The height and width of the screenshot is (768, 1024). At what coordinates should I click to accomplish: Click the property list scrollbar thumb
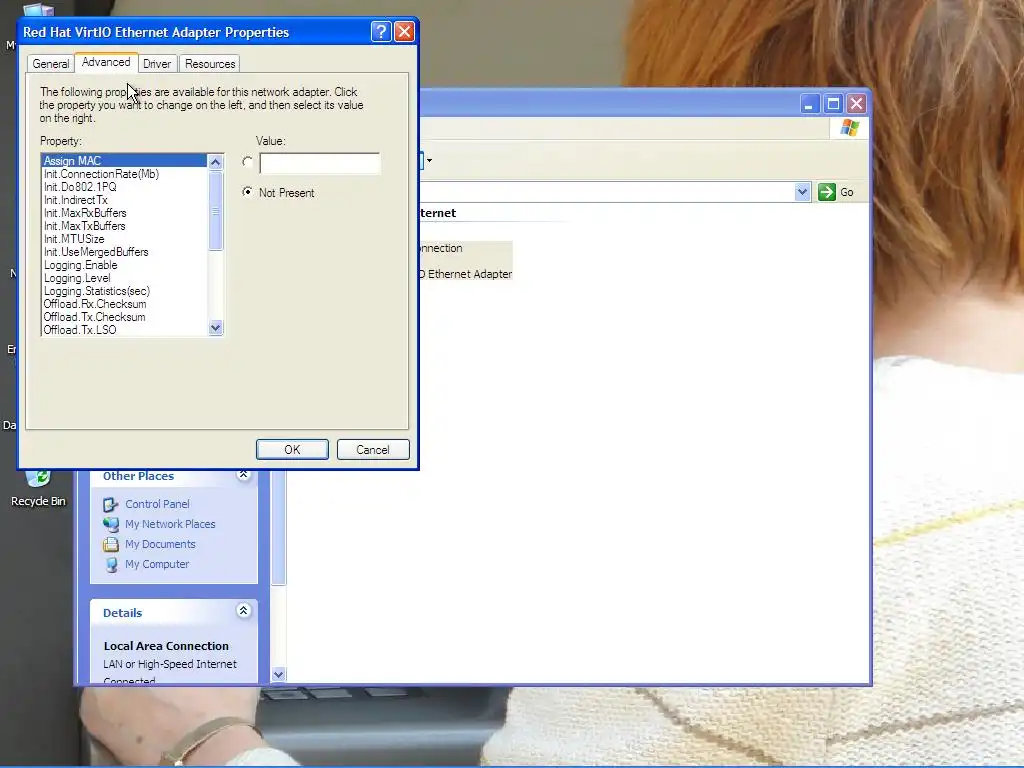click(216, 210)
